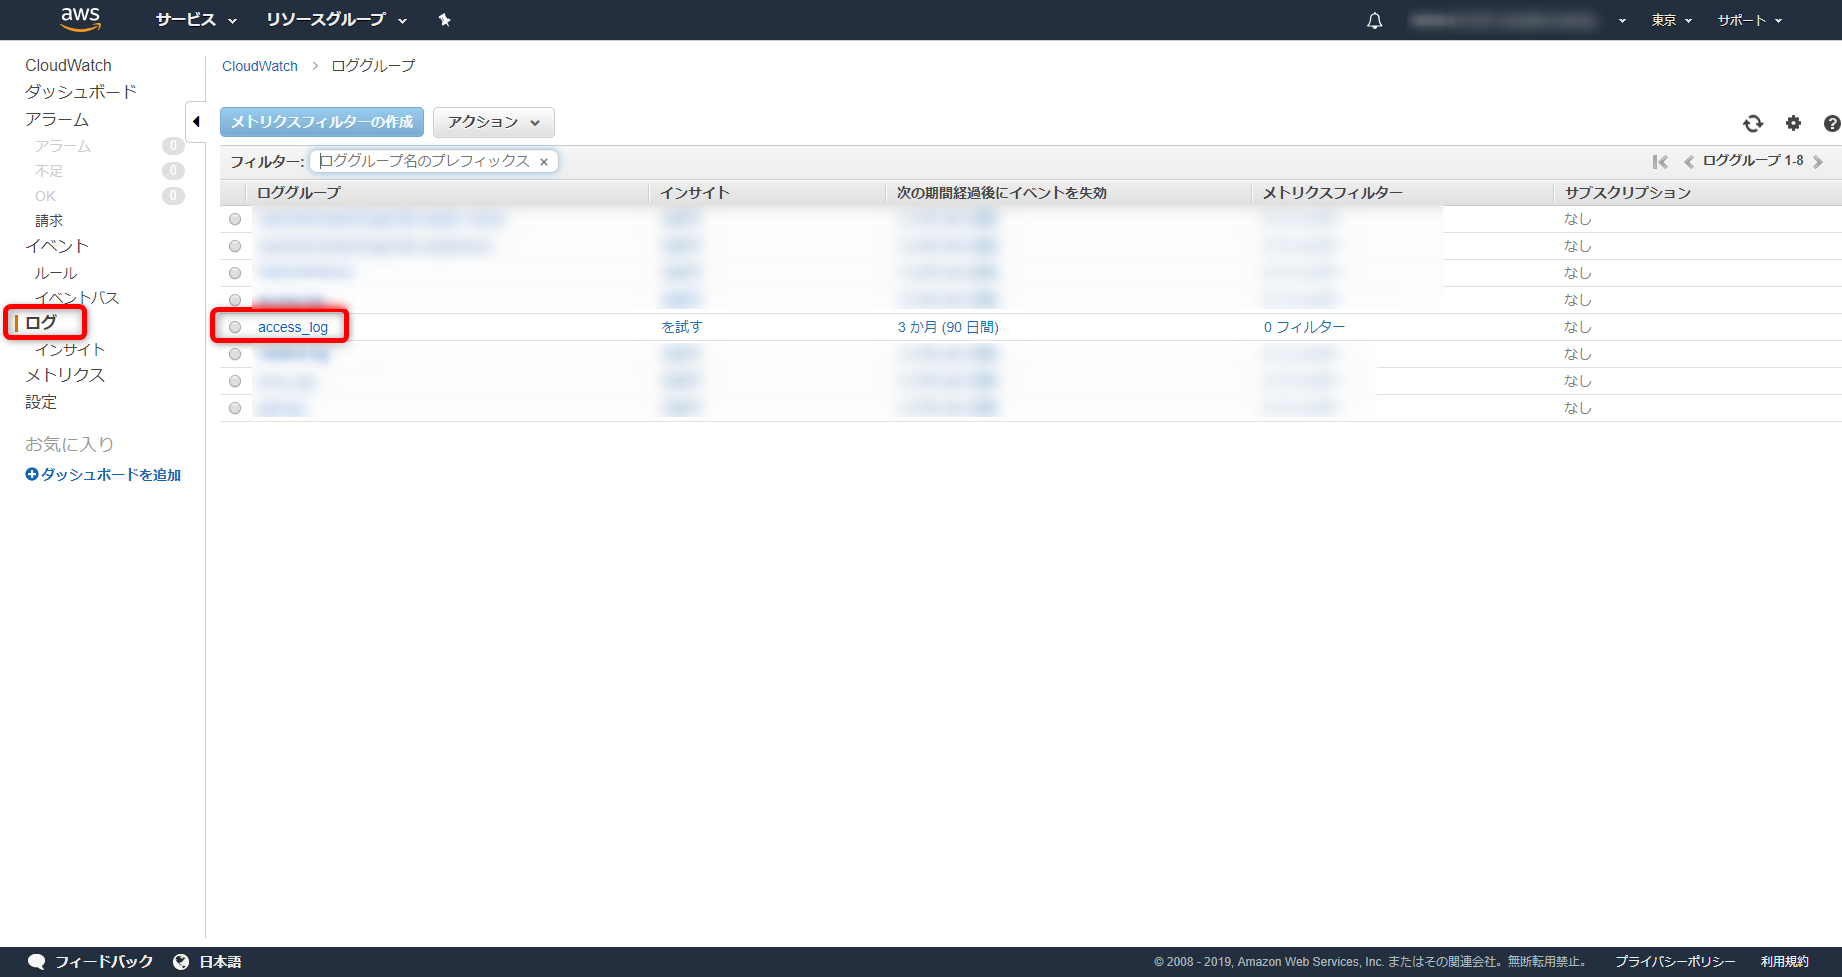Click the ログループ column header
The image size is (1842, 977).
299,193
